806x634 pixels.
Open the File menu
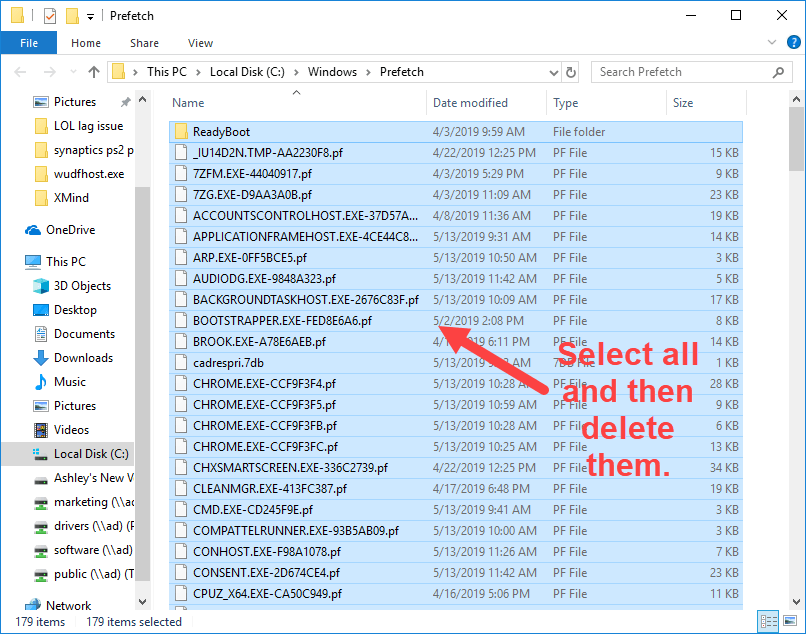pos(29,43)
